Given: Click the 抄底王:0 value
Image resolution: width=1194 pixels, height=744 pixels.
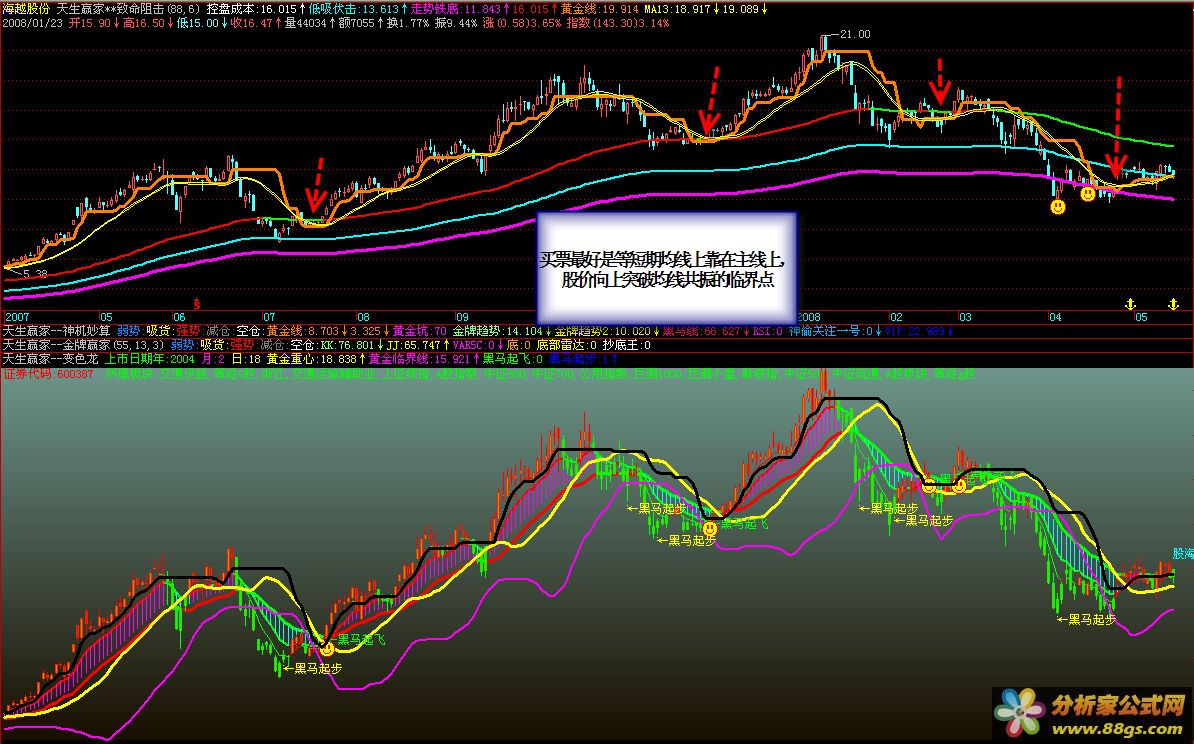Looking at the screenshot, I should tap(627, 345).
